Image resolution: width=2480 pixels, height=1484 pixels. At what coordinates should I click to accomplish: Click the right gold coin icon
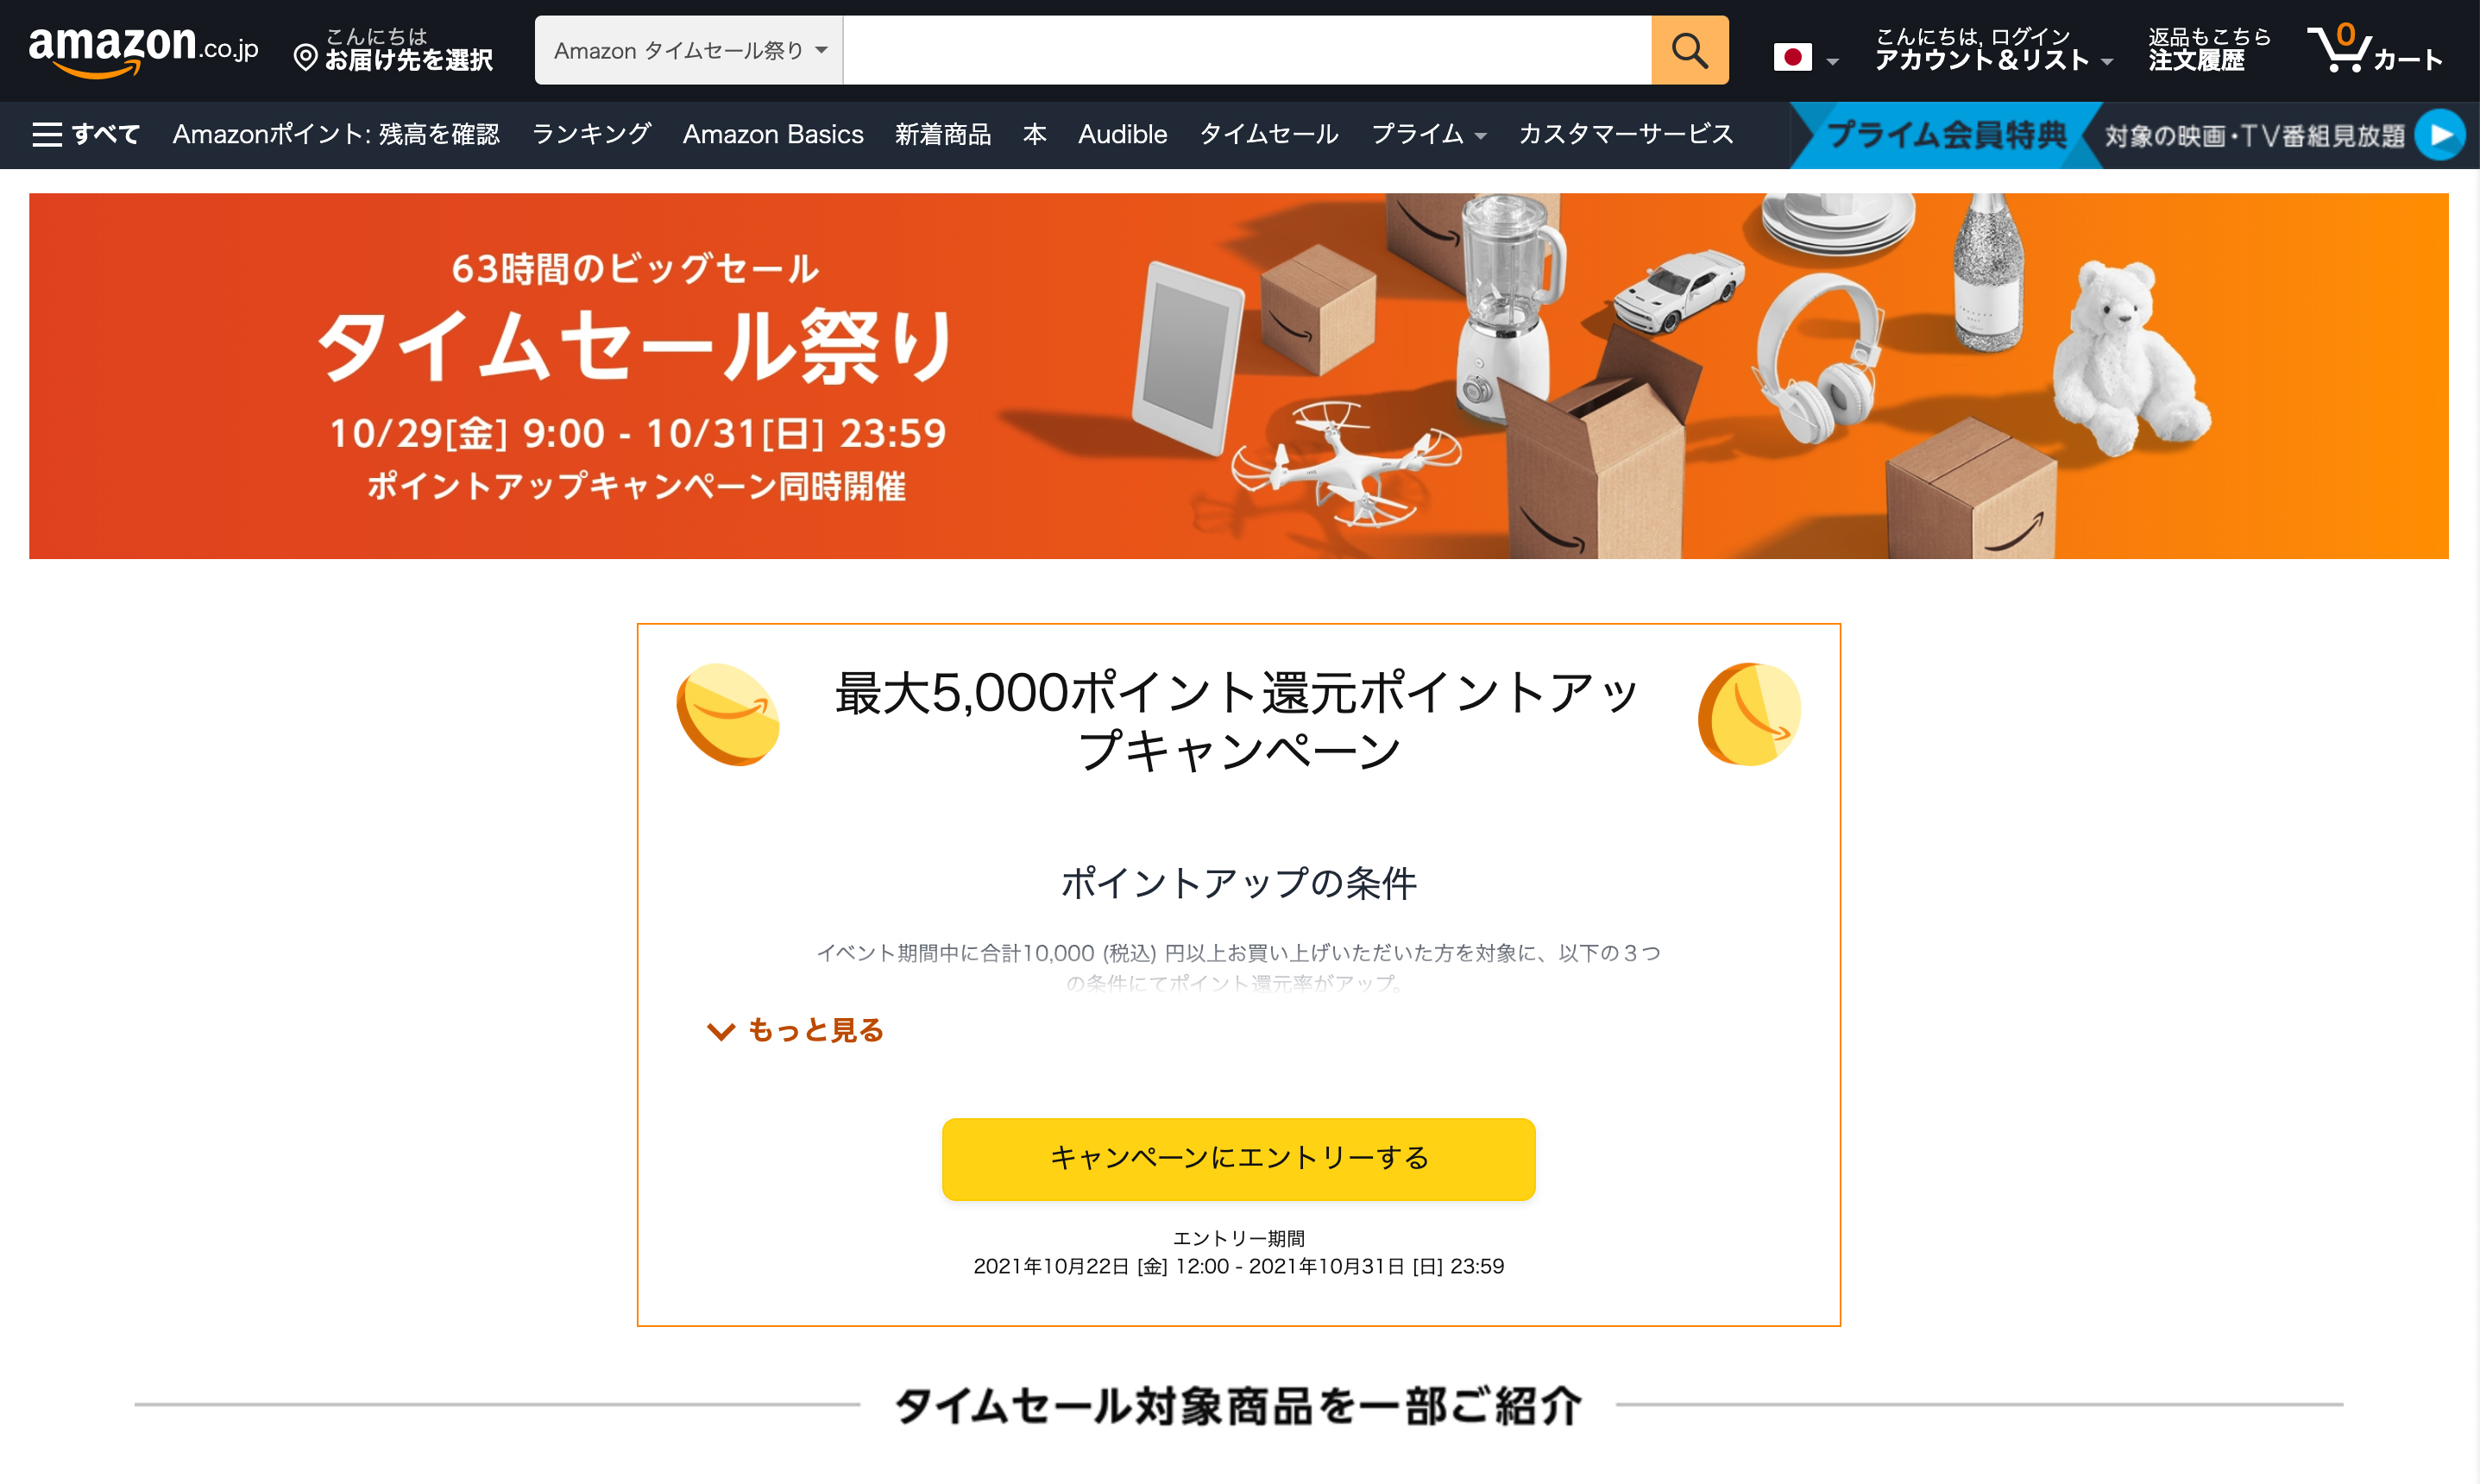click(1749, 714)
